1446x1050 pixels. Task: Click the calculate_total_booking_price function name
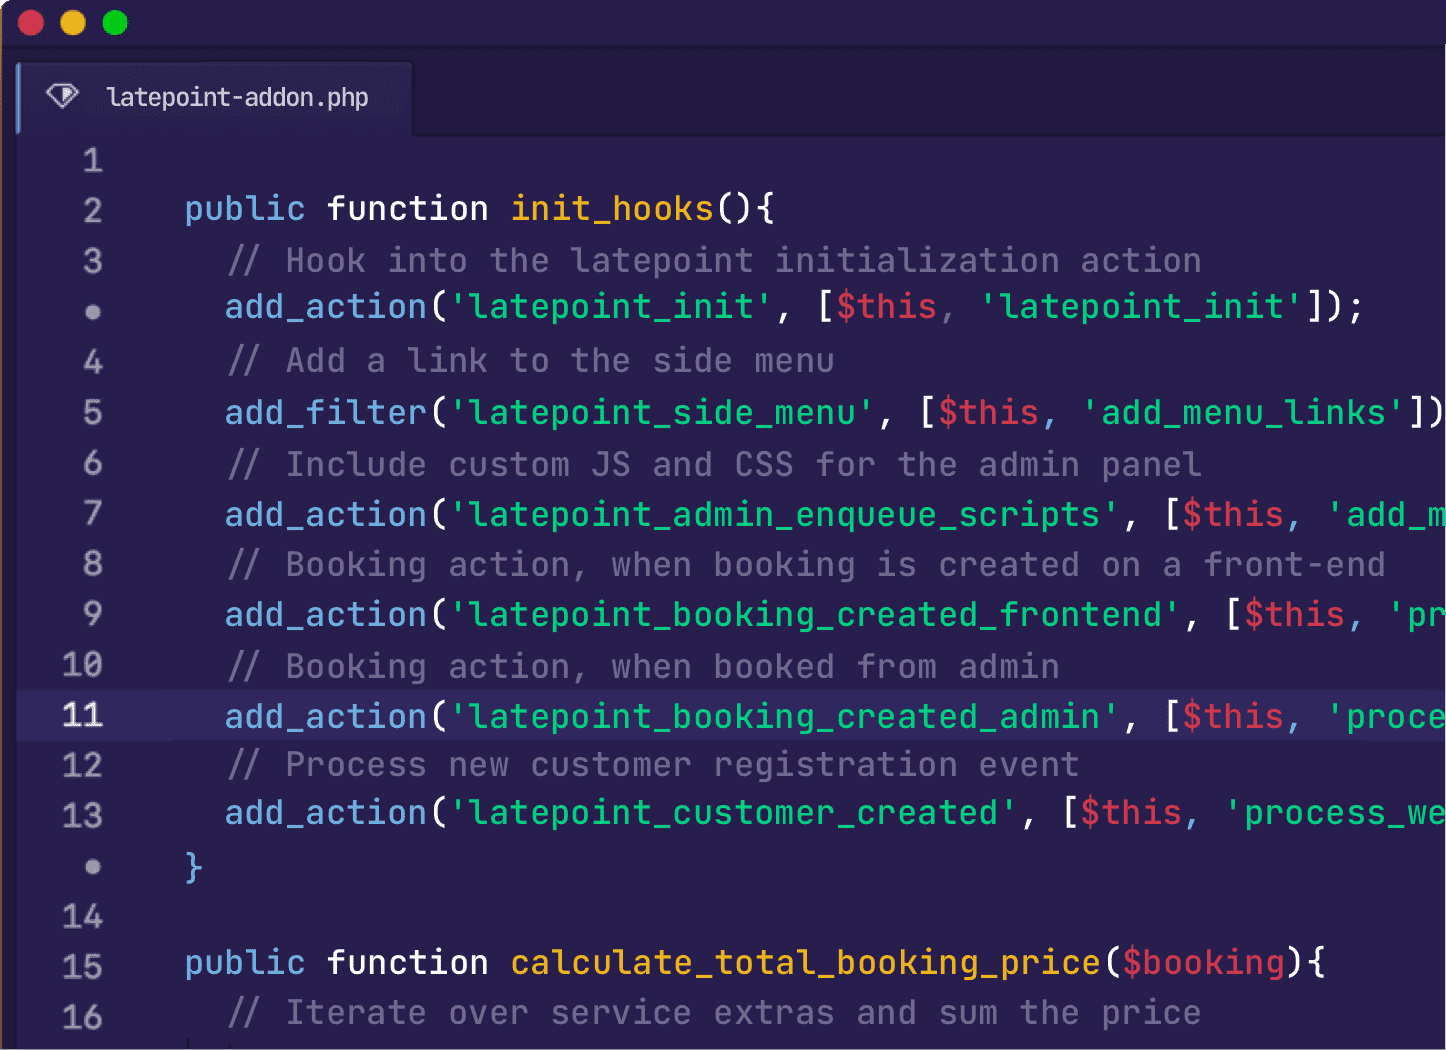pos(805,962)
